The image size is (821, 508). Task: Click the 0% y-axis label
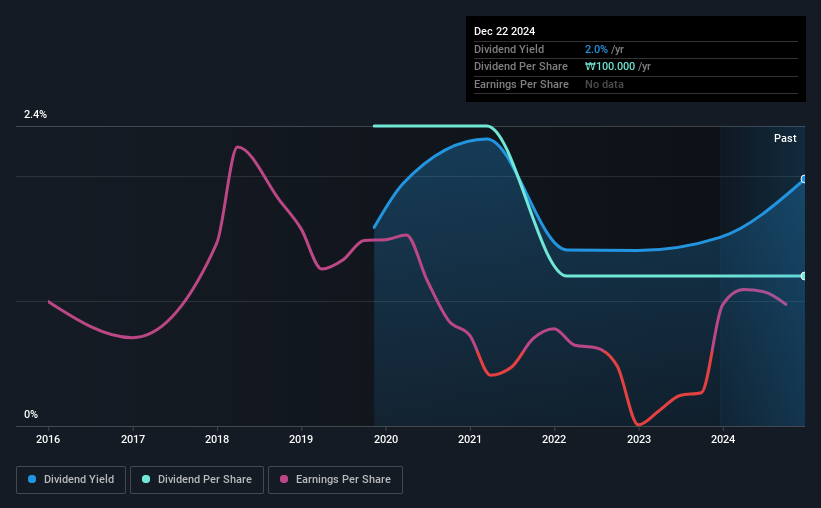(x=31, y=414)
